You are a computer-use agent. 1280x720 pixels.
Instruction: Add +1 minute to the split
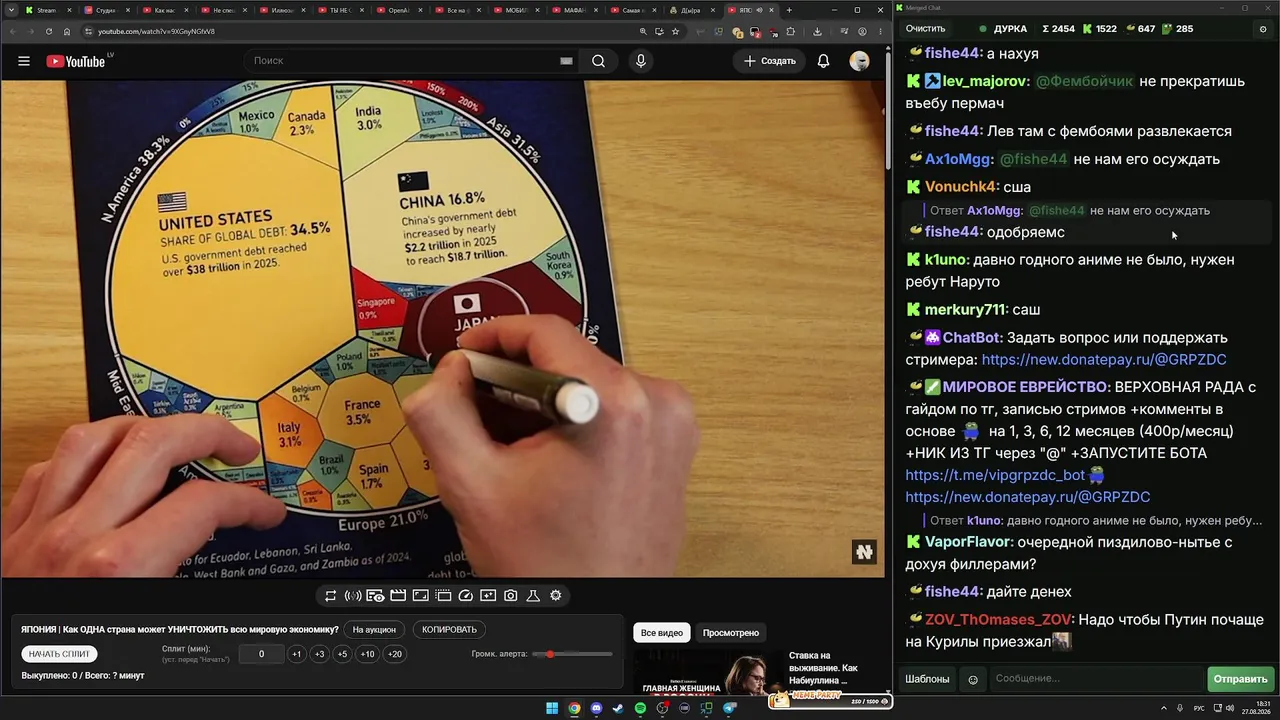(296, 654)
